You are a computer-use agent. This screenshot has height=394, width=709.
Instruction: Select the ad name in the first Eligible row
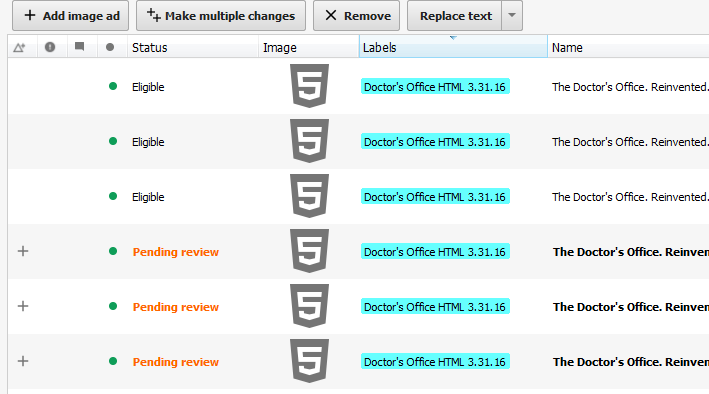point(630,87)
